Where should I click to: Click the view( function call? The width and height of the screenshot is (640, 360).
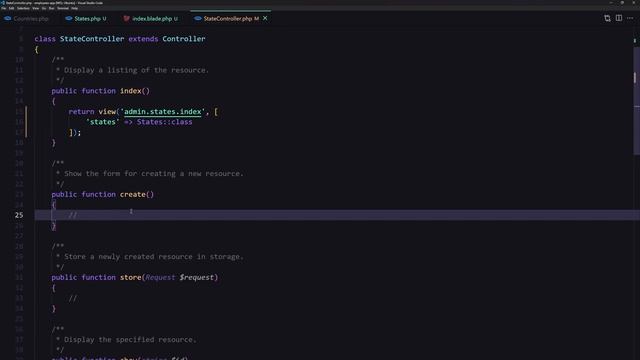tap(107, 111)
